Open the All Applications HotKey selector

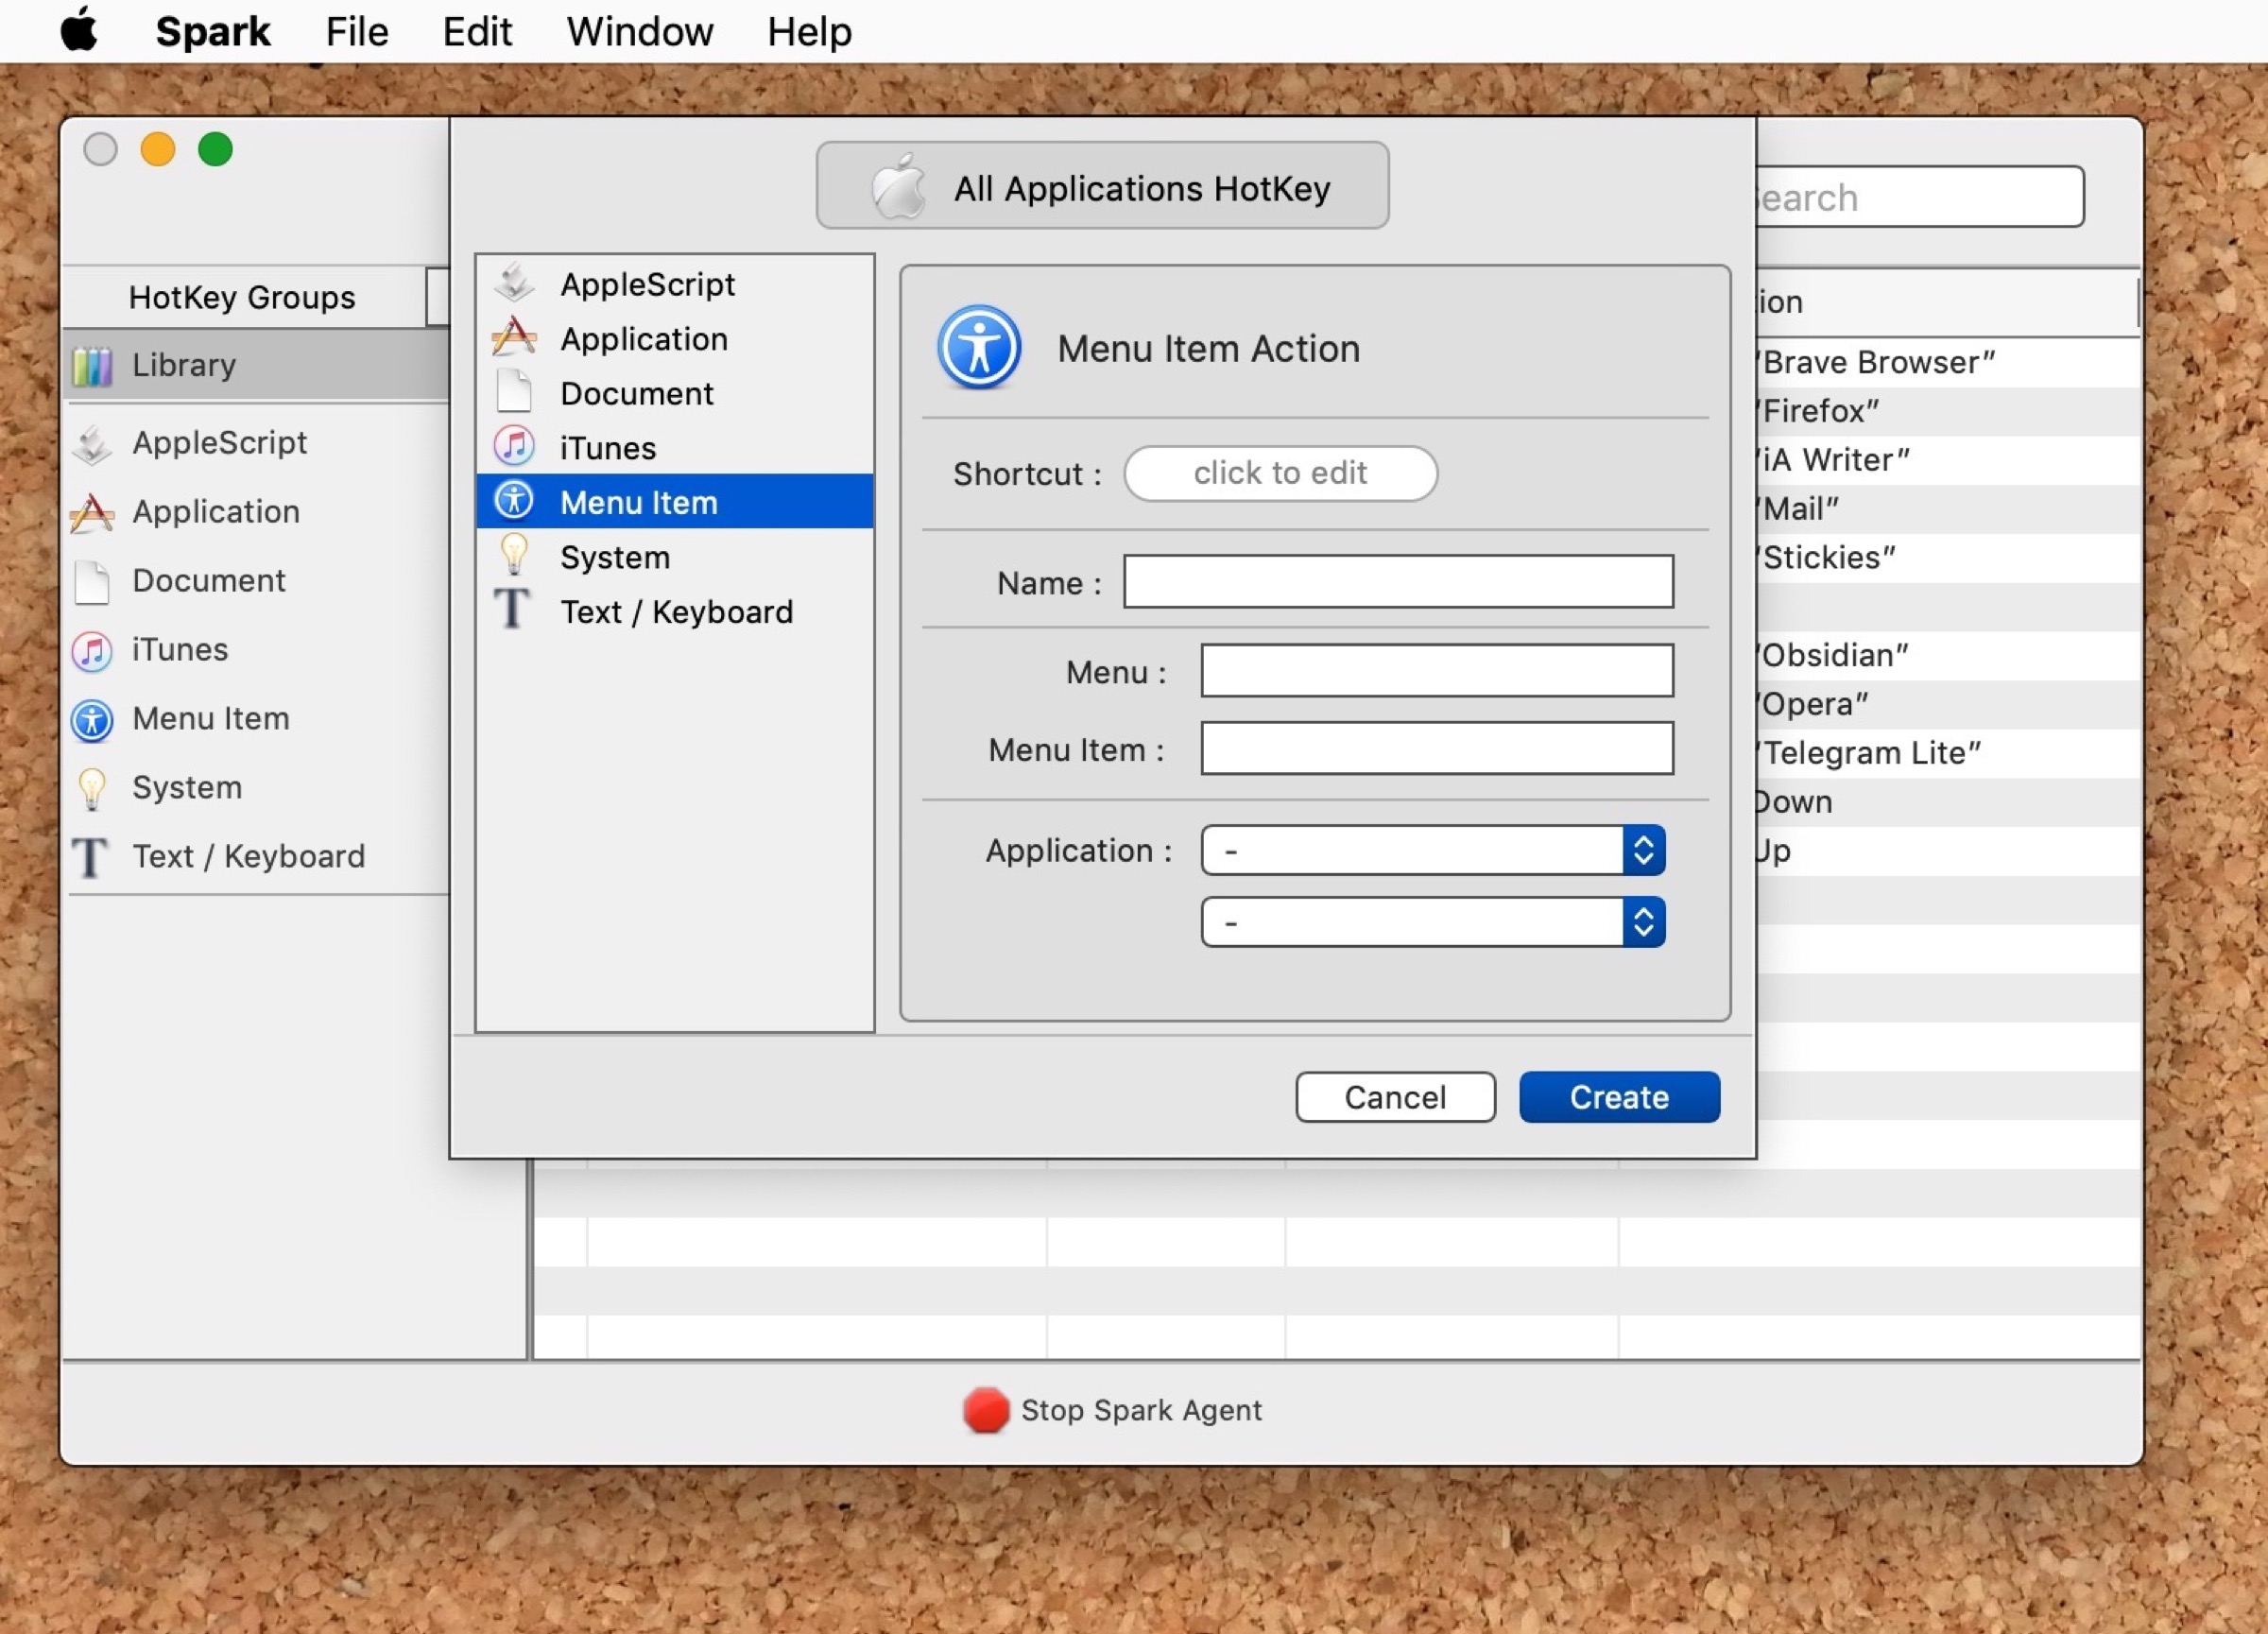pyautogui.click(x=1102, y=187)
